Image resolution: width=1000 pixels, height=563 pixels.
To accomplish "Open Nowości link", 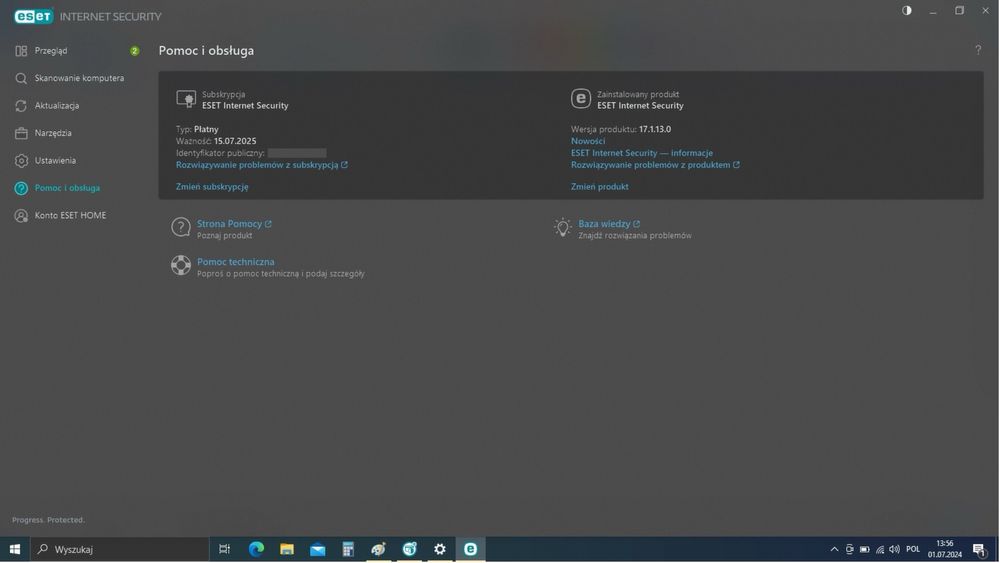I will click(x=588, y=141).
